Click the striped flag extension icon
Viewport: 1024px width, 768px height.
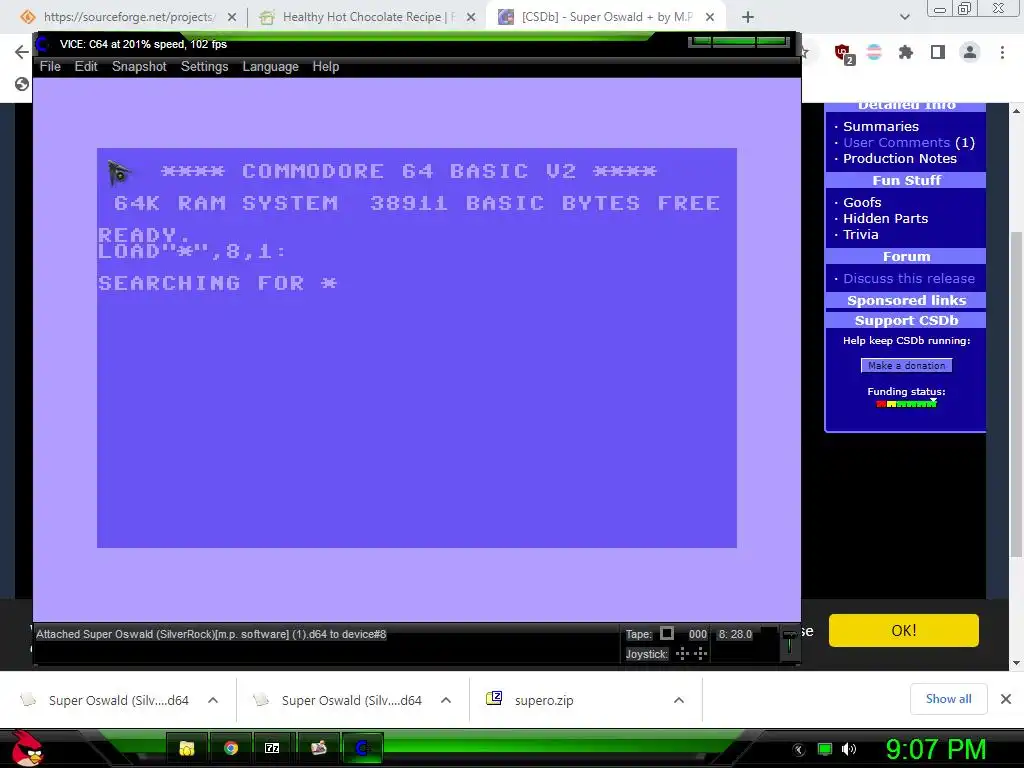pyautogui.click(x=874, y=52)
